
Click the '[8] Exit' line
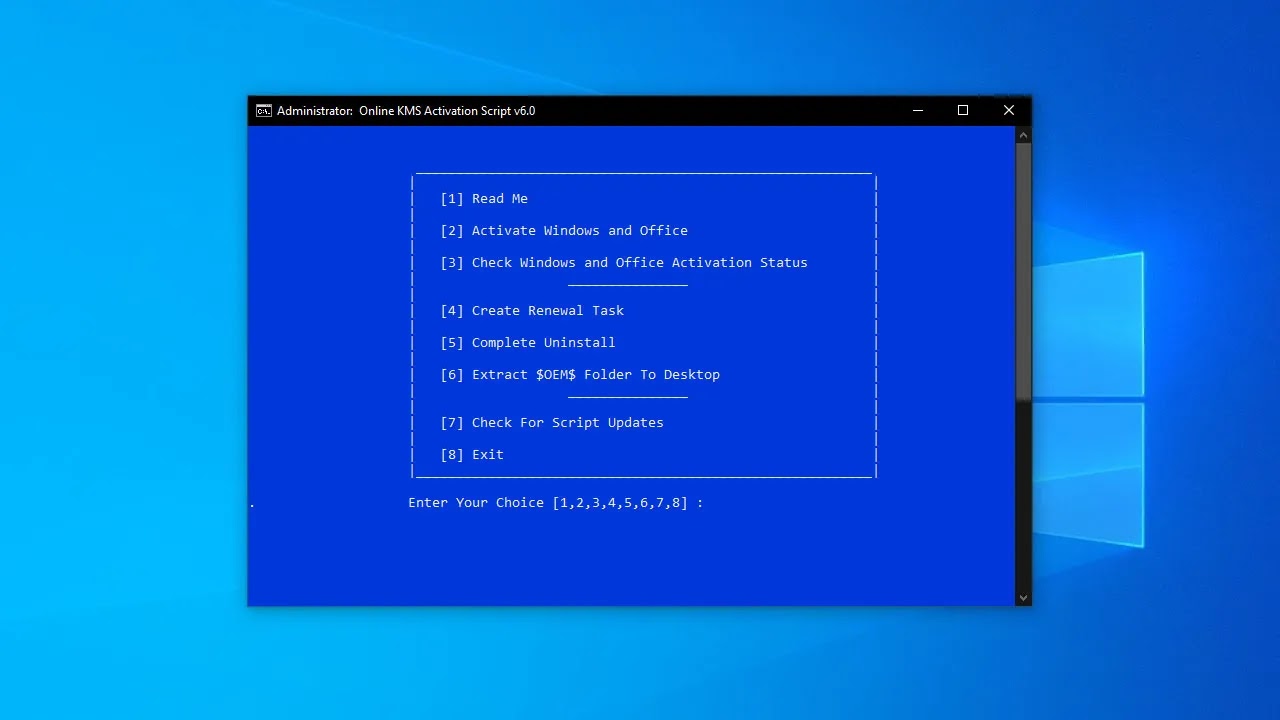pyautogui.click(x=472, y=455)
